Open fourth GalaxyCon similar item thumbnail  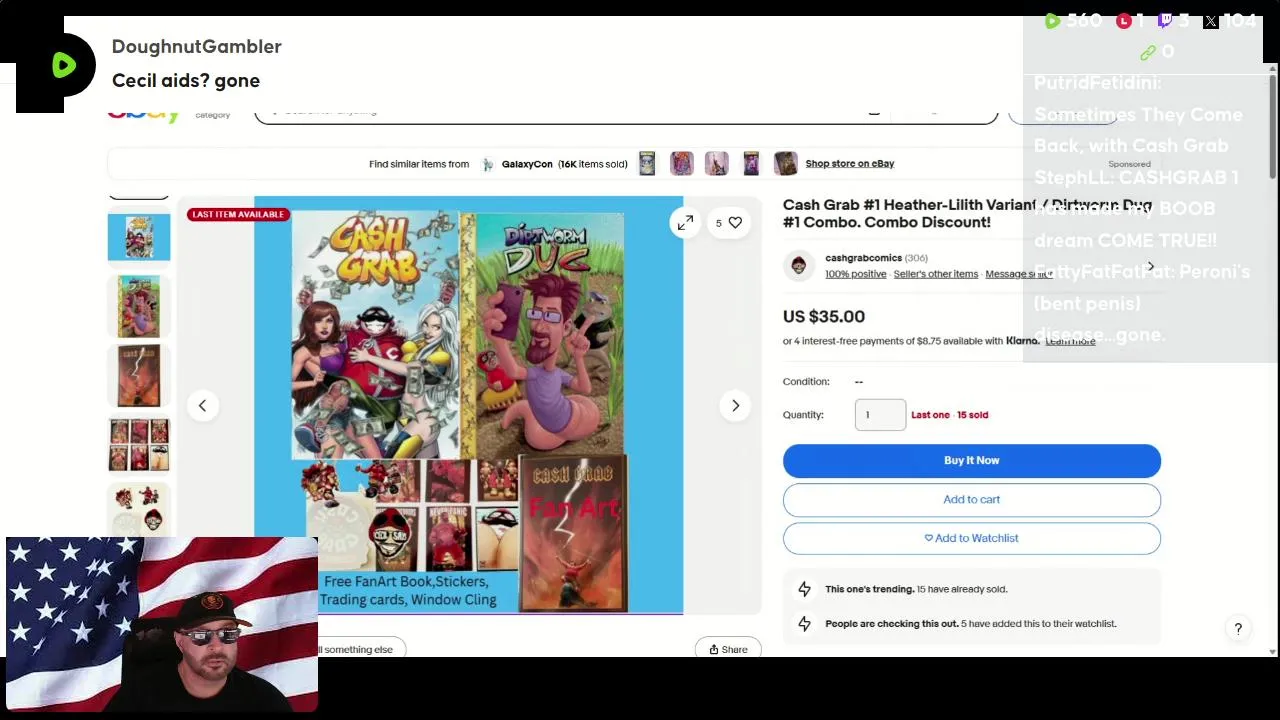click(x=751, y=163)
